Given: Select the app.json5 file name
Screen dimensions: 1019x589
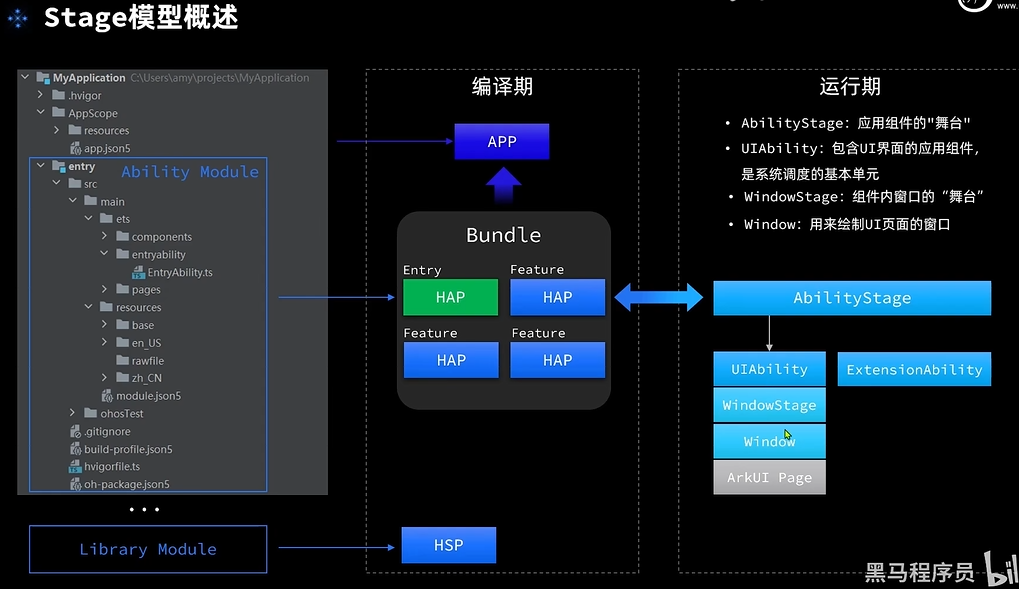Looking at the screenshot, I should coord(107,148).
